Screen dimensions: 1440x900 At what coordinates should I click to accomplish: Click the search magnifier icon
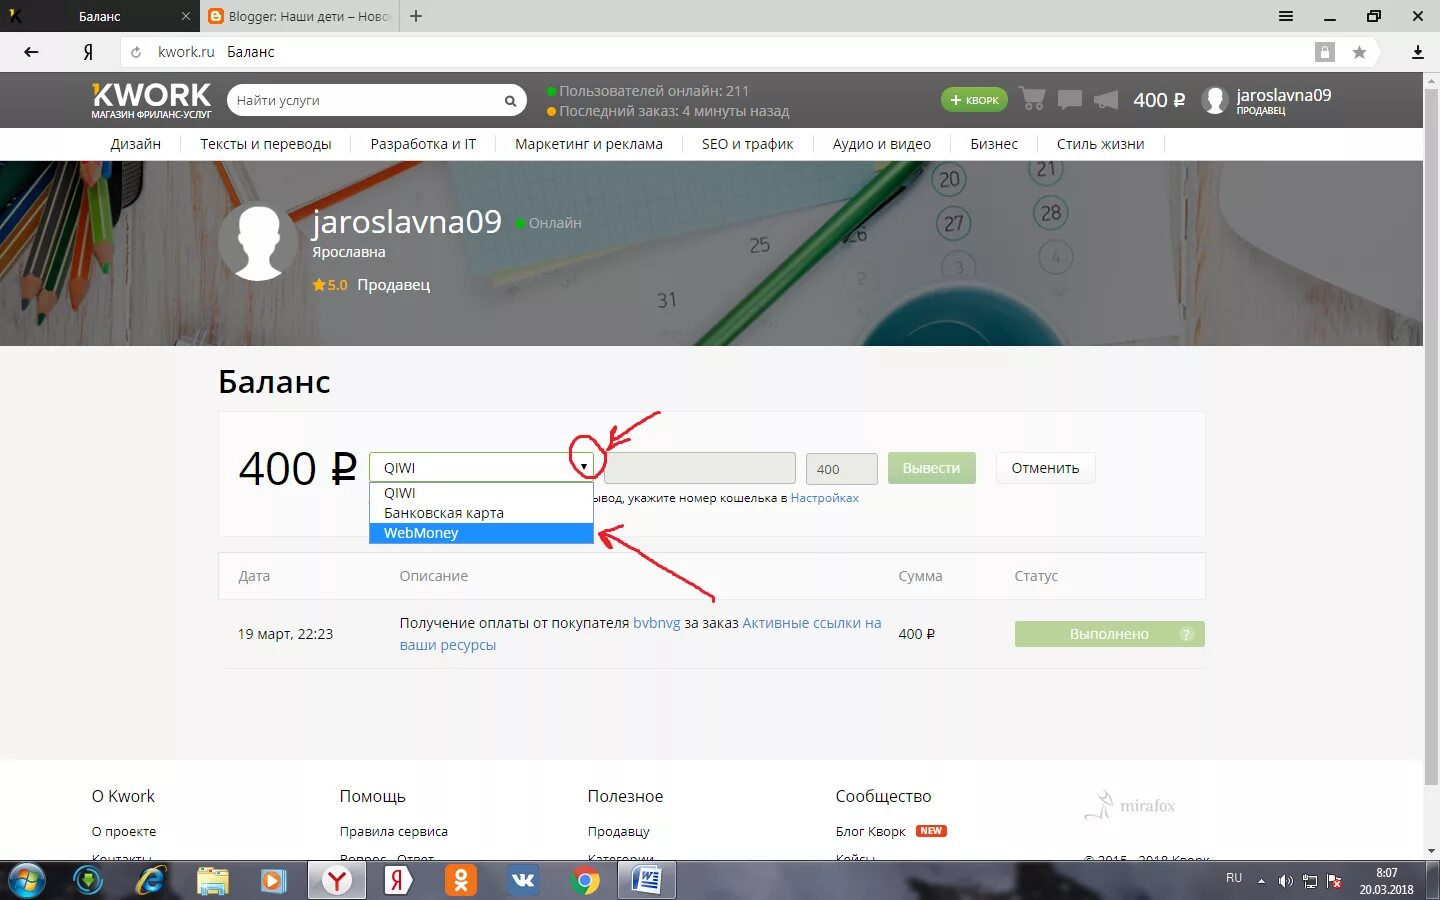pos(510,101)
